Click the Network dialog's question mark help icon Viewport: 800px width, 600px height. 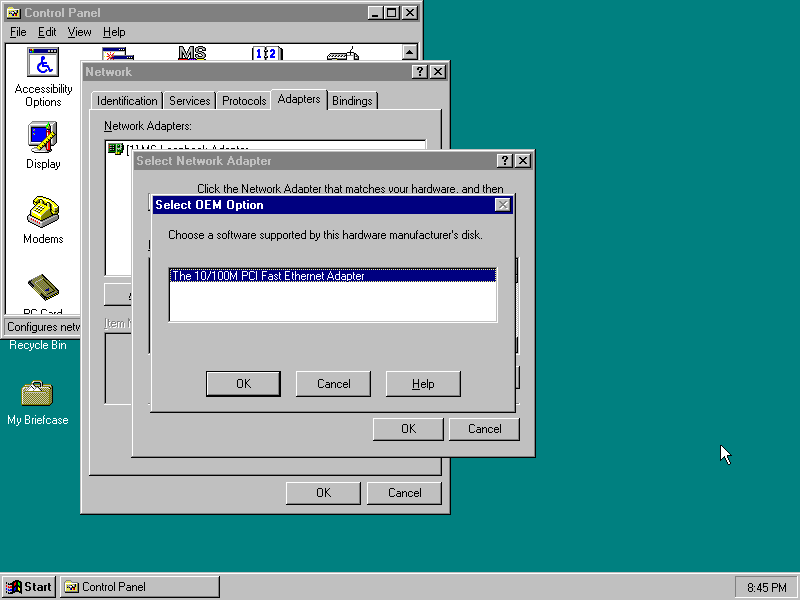(418, 72)
